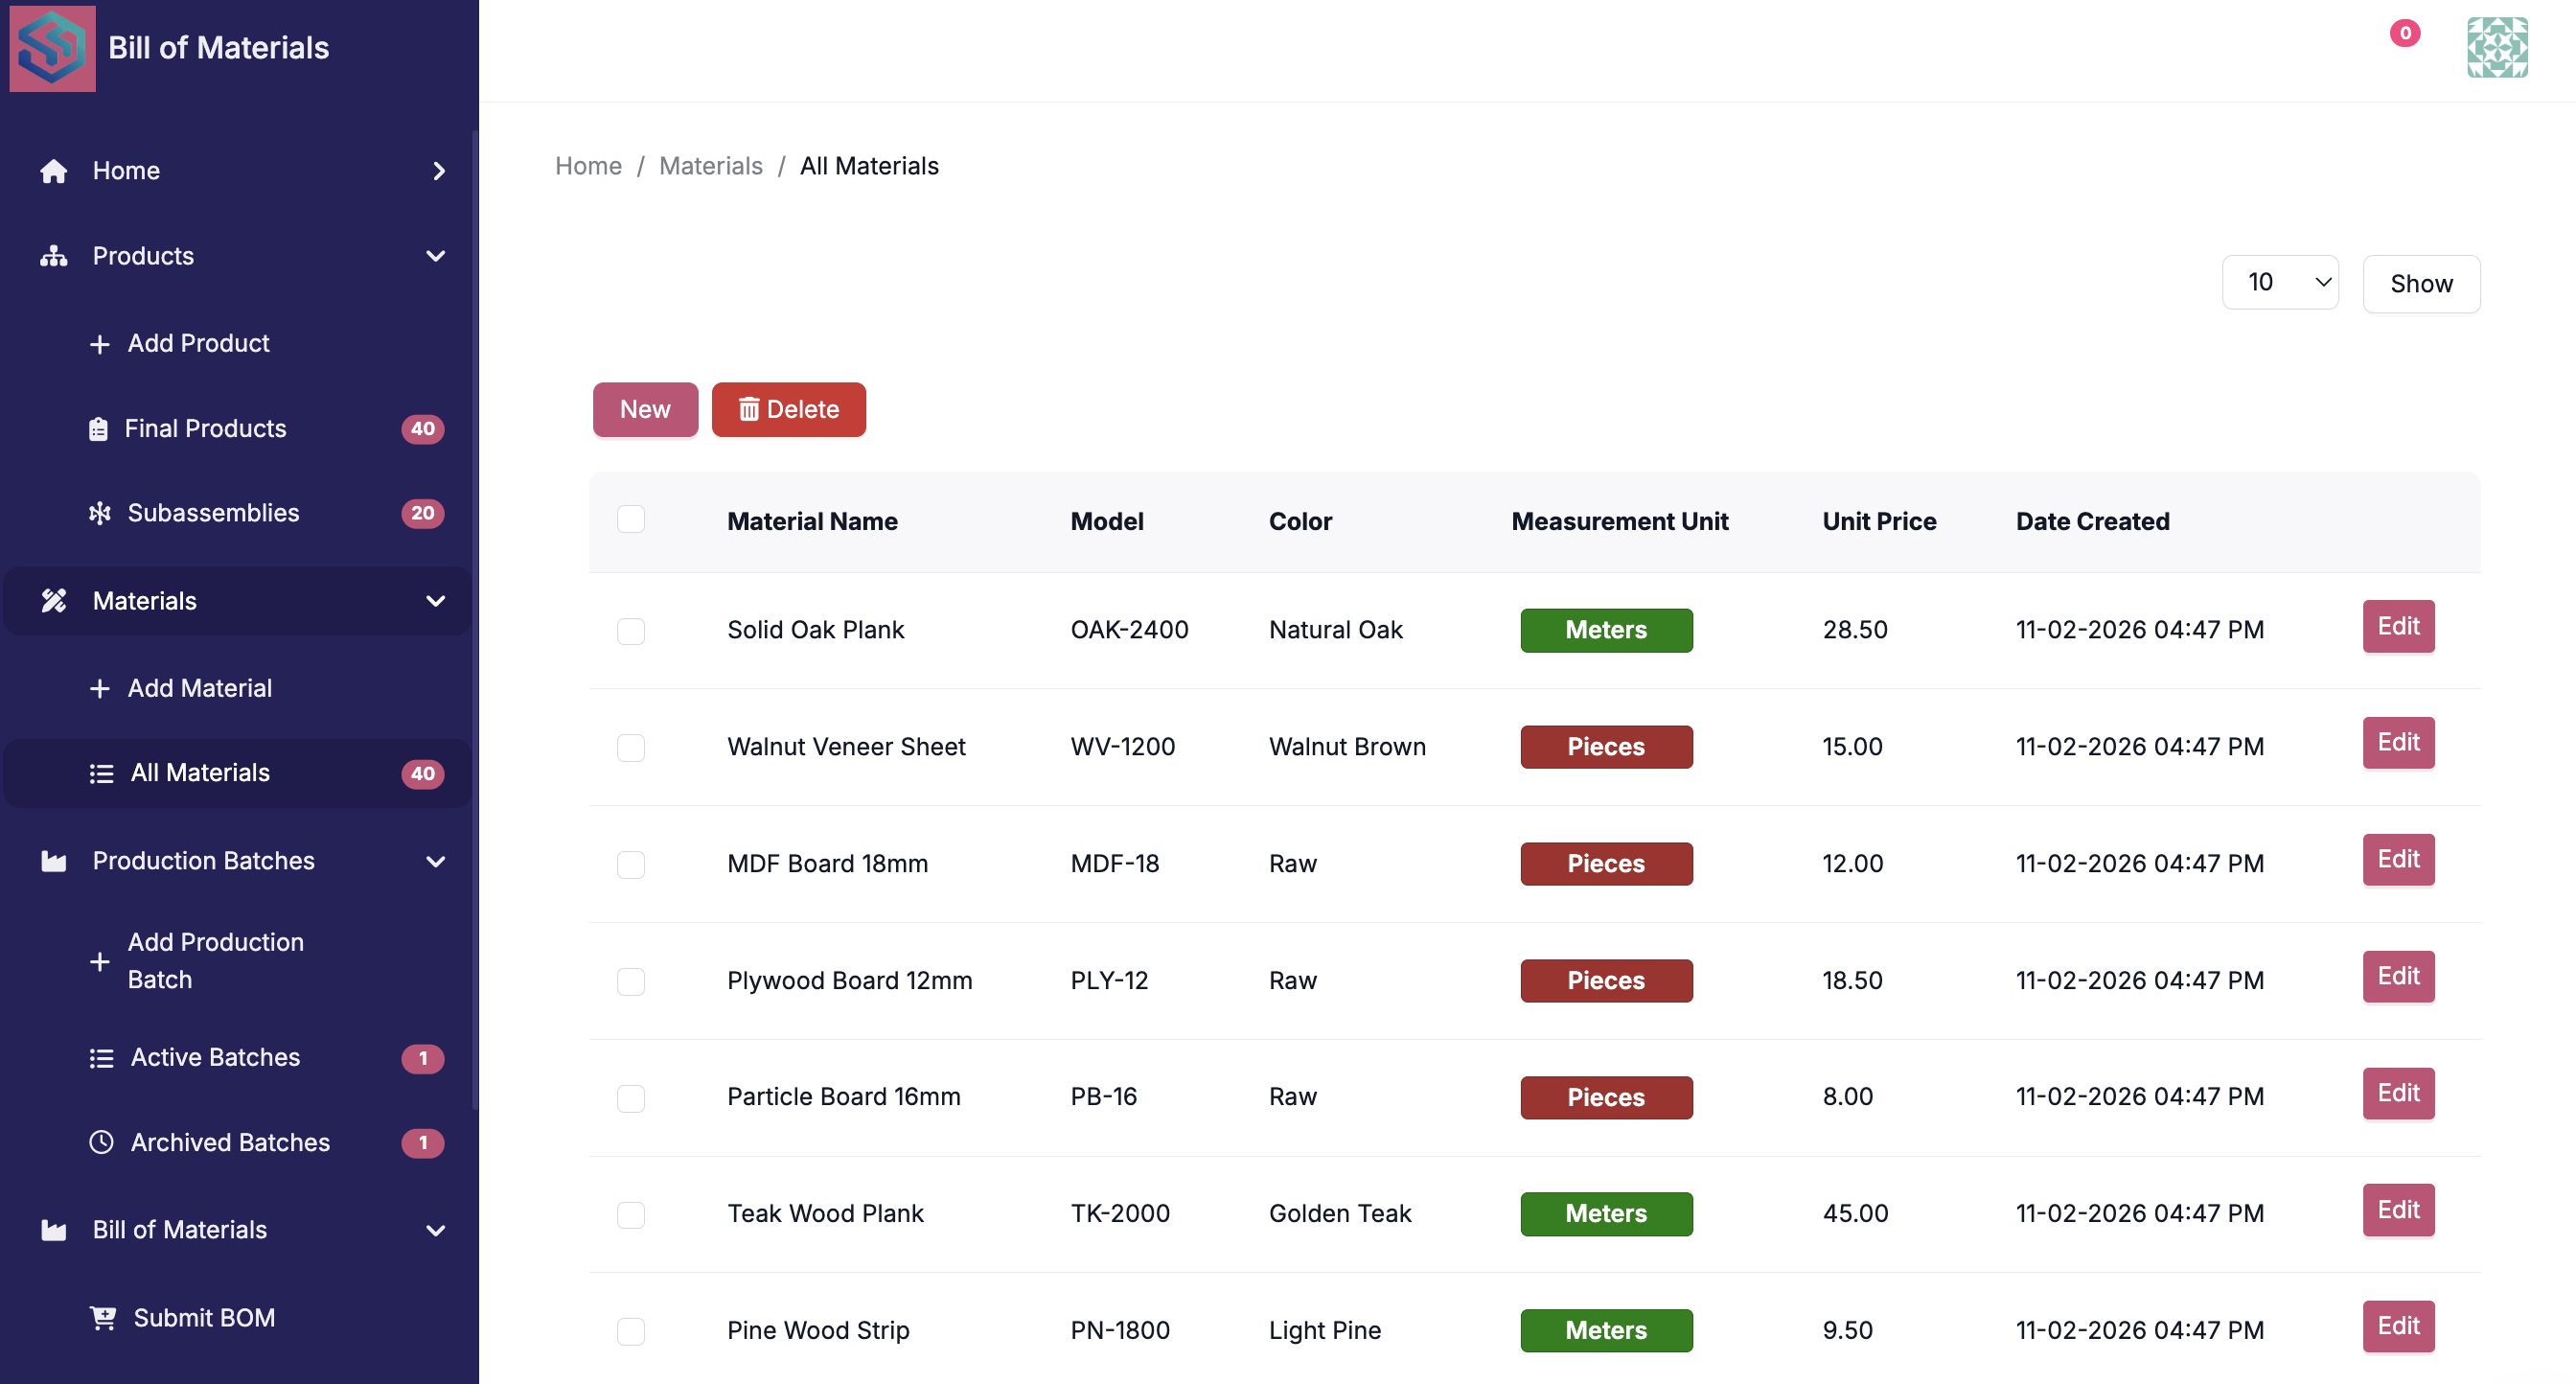Select the Teak Wood Plank row checkbox
Screen dimensions: 2576x1384
pyautogui.click(x=630, y=1214)
